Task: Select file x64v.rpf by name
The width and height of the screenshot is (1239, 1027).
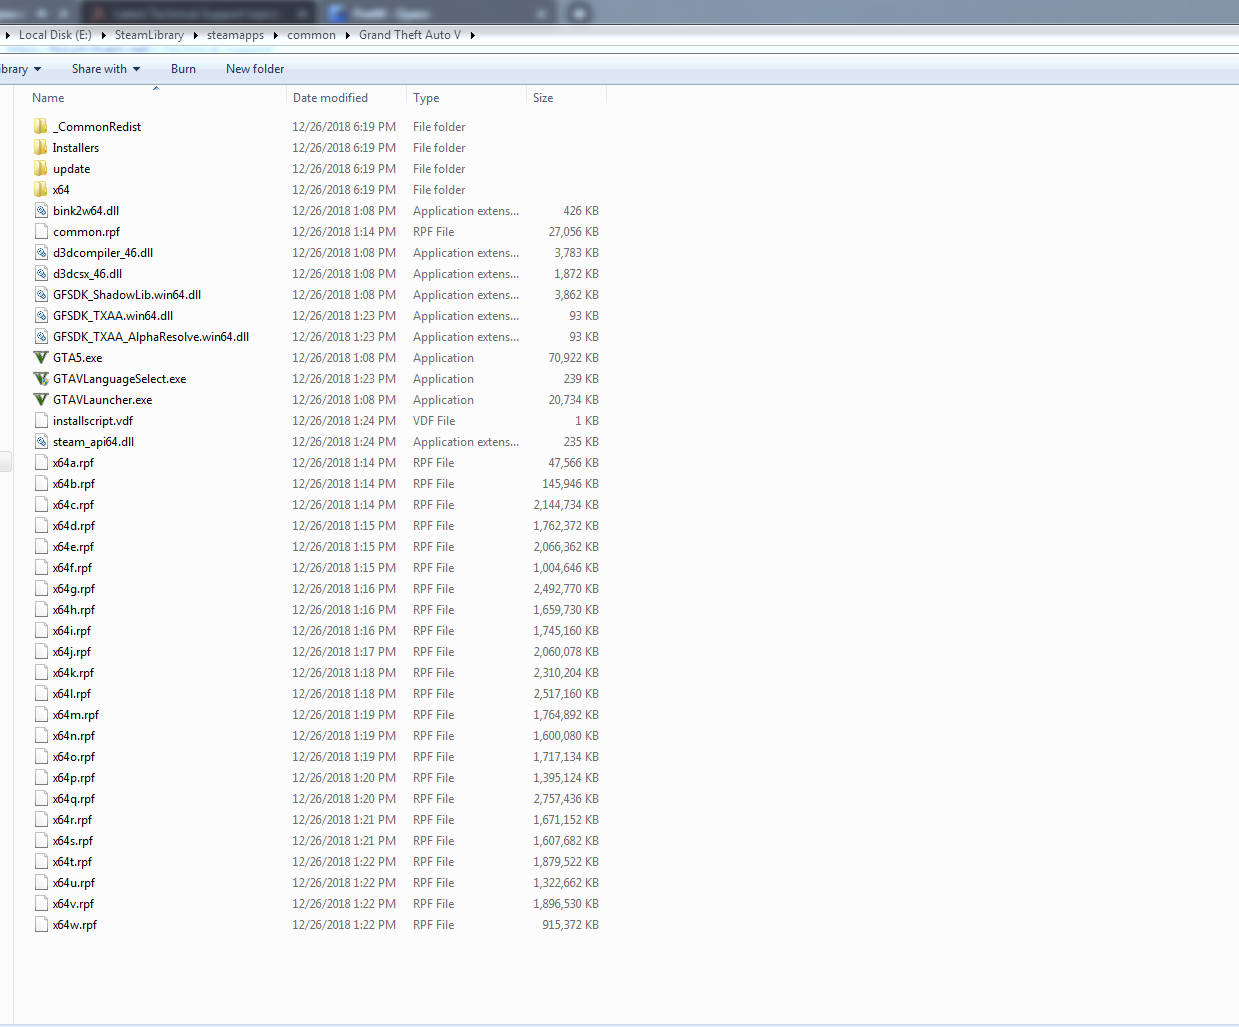Action: click(74, 904)
